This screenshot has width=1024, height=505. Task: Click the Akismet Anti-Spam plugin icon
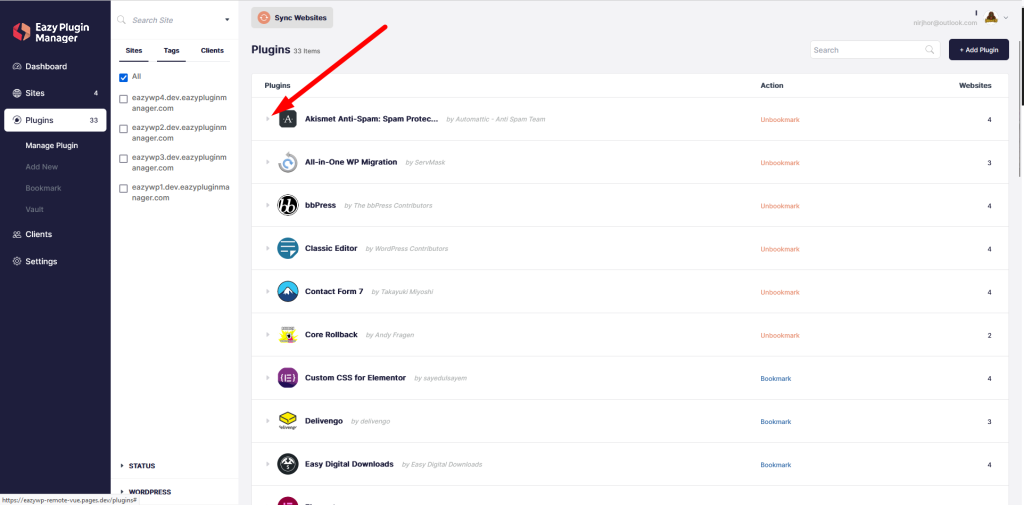288,120
